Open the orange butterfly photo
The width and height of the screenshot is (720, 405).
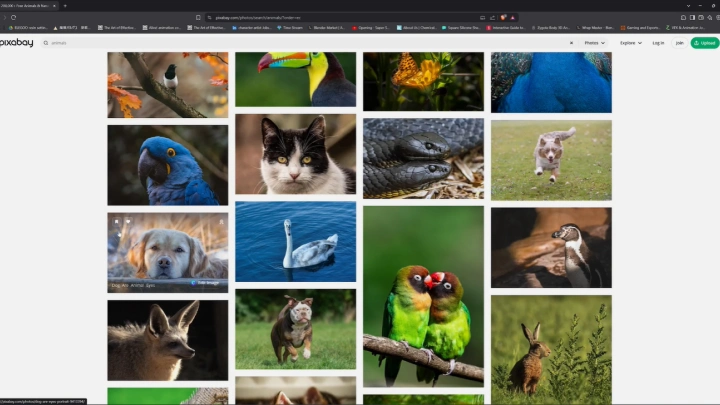pyautogui.click(x=423, y=81)
